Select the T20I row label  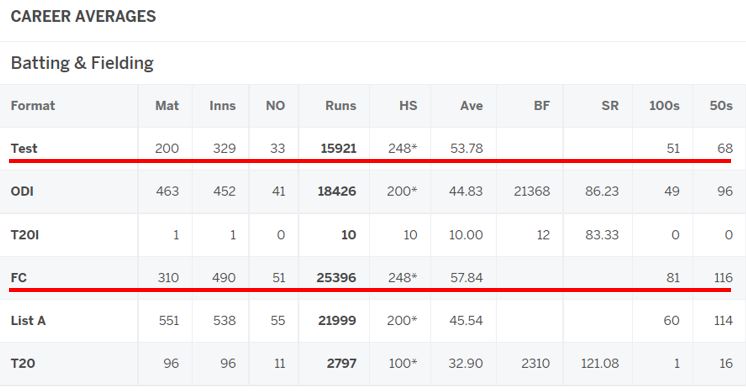pos(25,235)
